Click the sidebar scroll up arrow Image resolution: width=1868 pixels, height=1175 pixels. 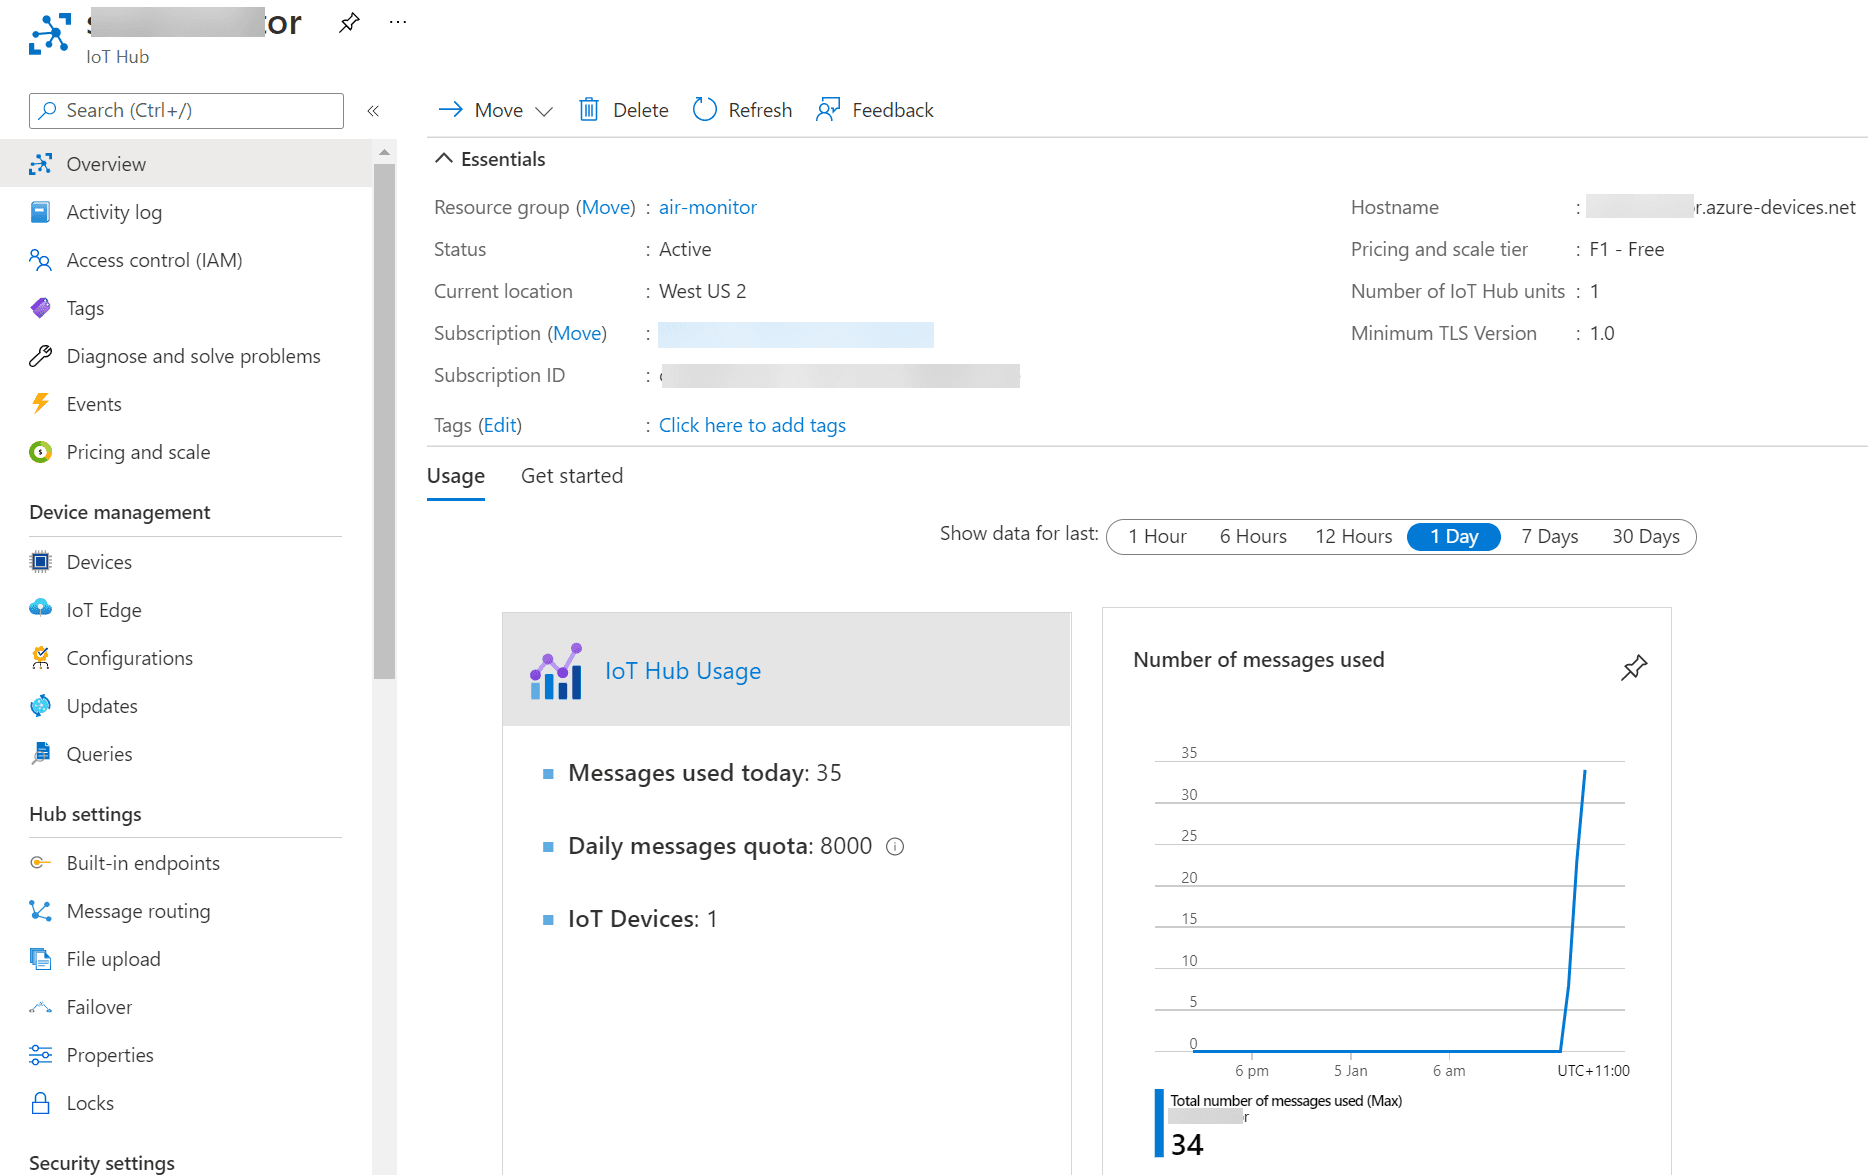(384, 152)
